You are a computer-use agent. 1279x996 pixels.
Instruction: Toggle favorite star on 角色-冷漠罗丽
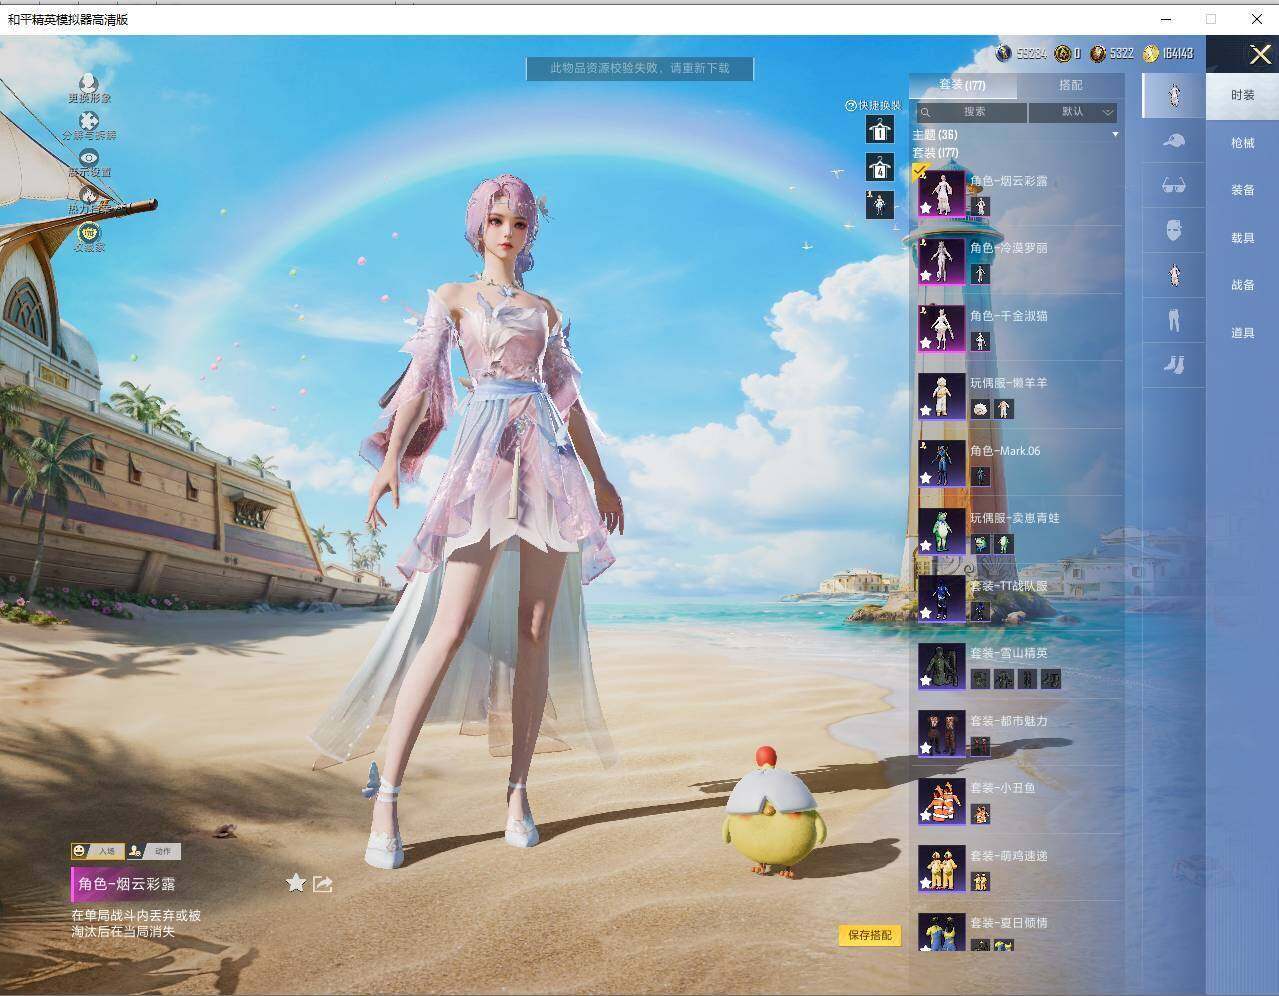click(926, 276)
